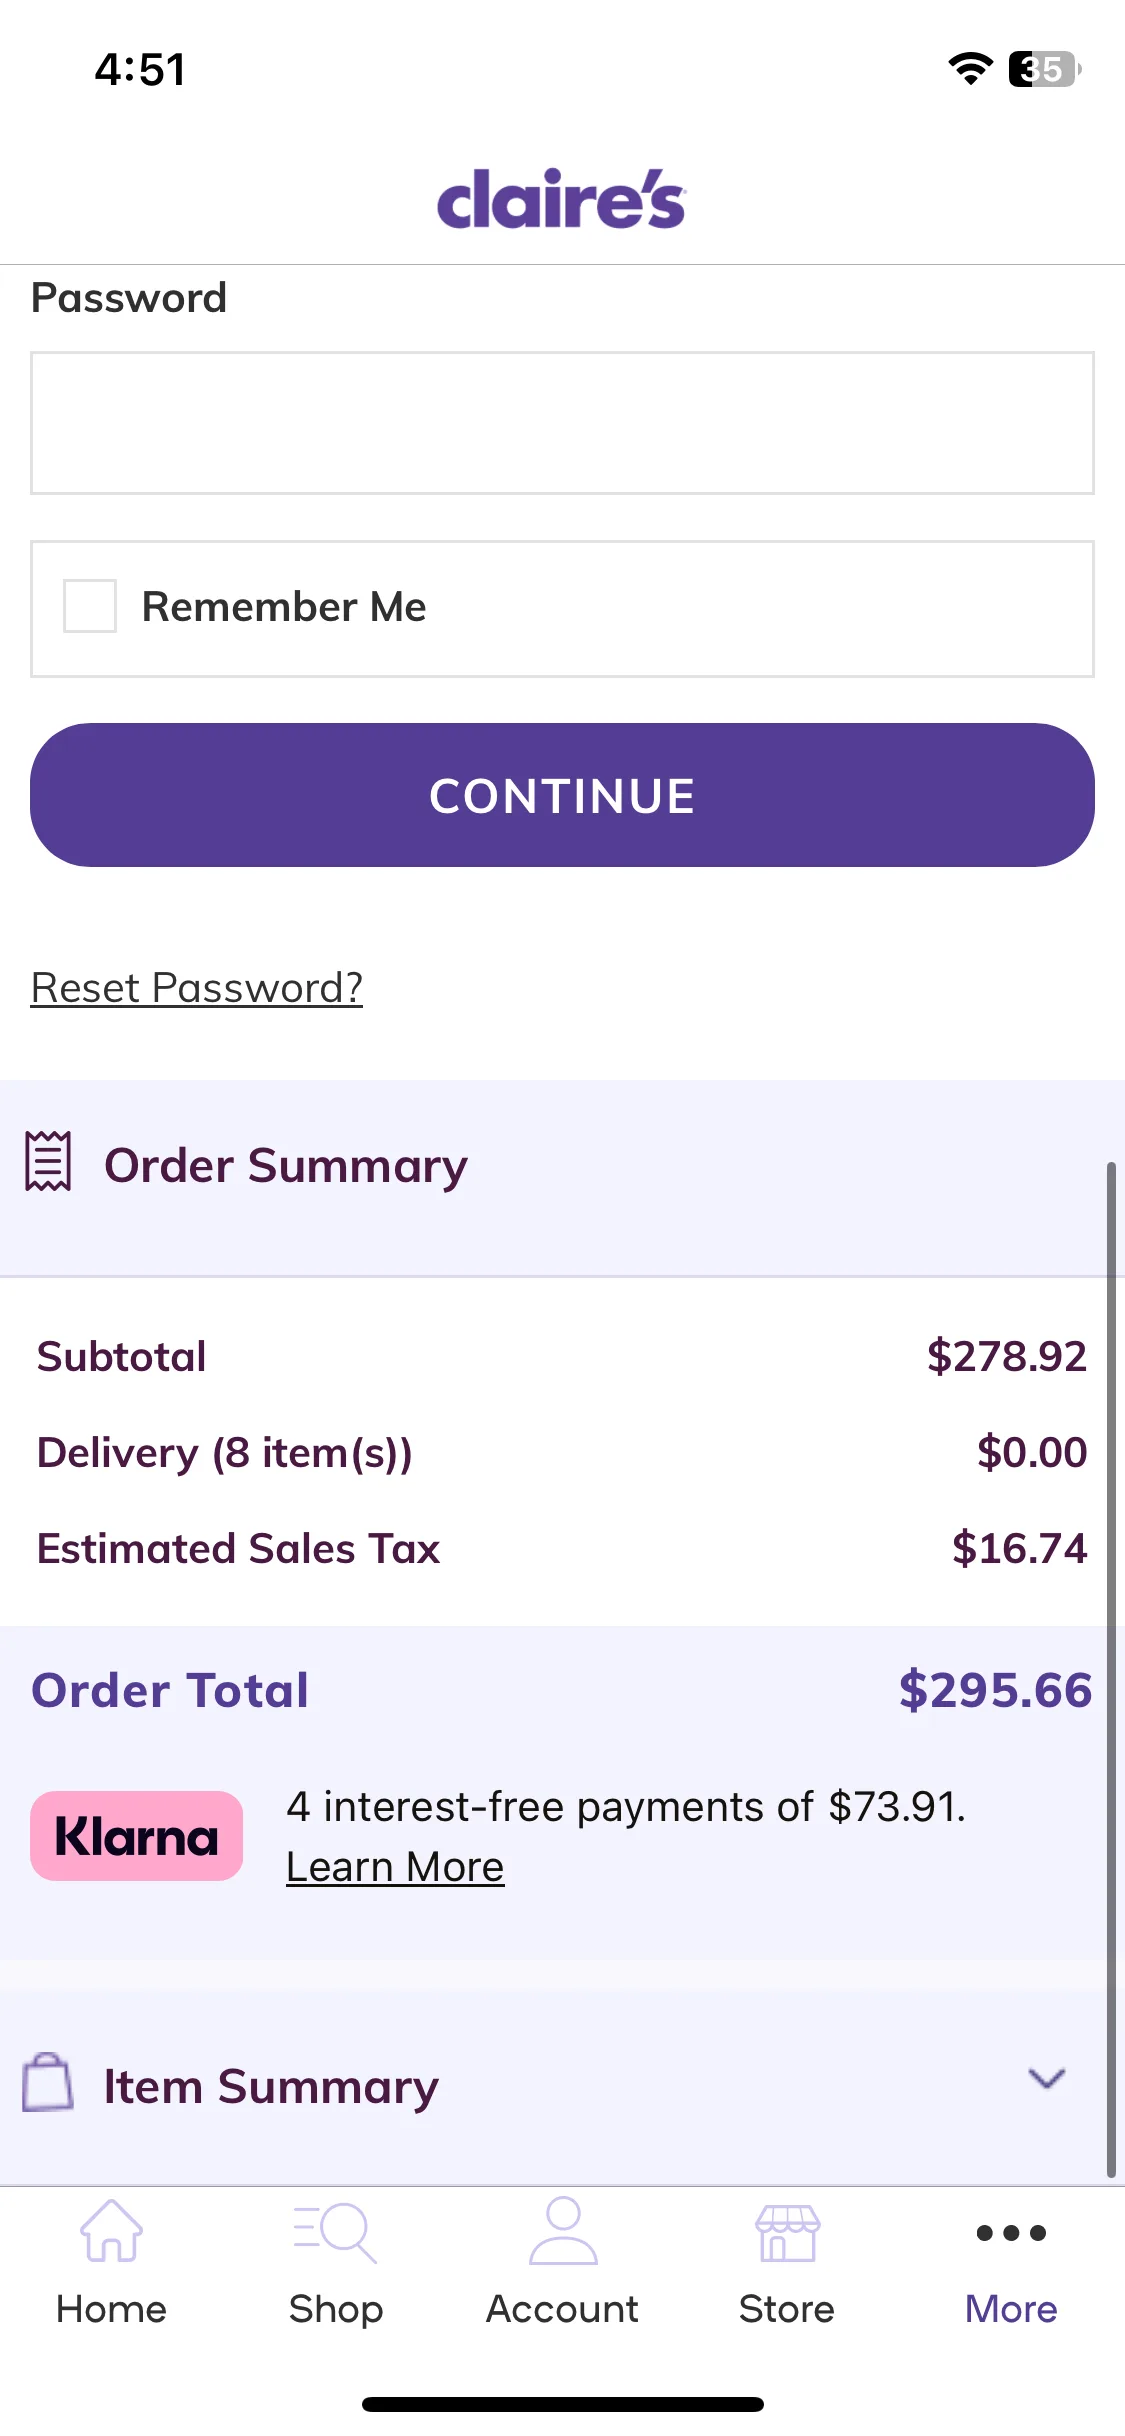
Task: Open the Reset Password? link
Action: tap(197, 988)
